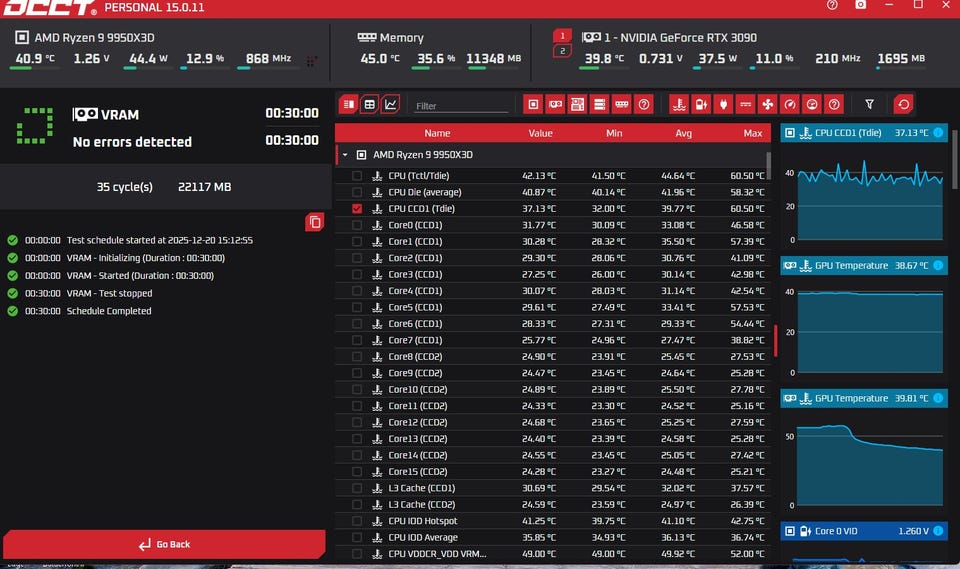Screen dimensions: 960x569
Task: Check the Core5 (CCD1) checkbox
Action: (357, 307)
